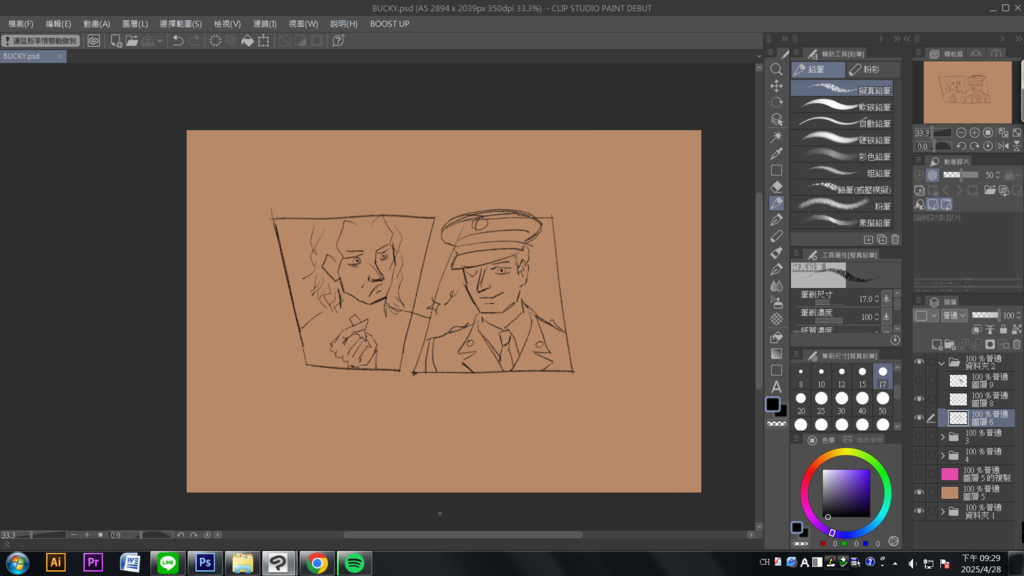1024x576 pixels.
Task: Click the Scale/Rotate transform icon
Action: point(264,40)
